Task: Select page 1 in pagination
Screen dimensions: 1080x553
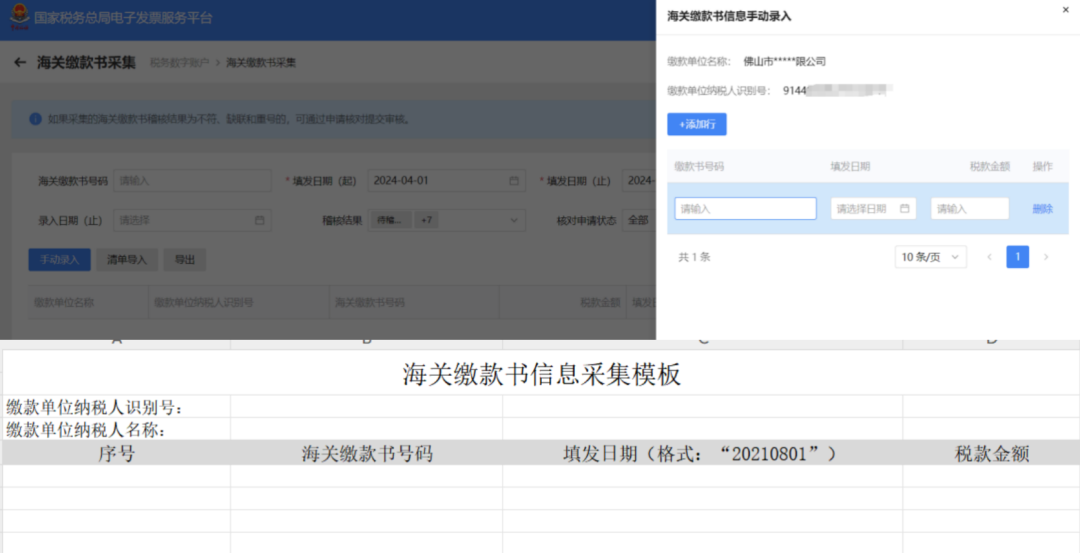Action: click(1017, 257)
